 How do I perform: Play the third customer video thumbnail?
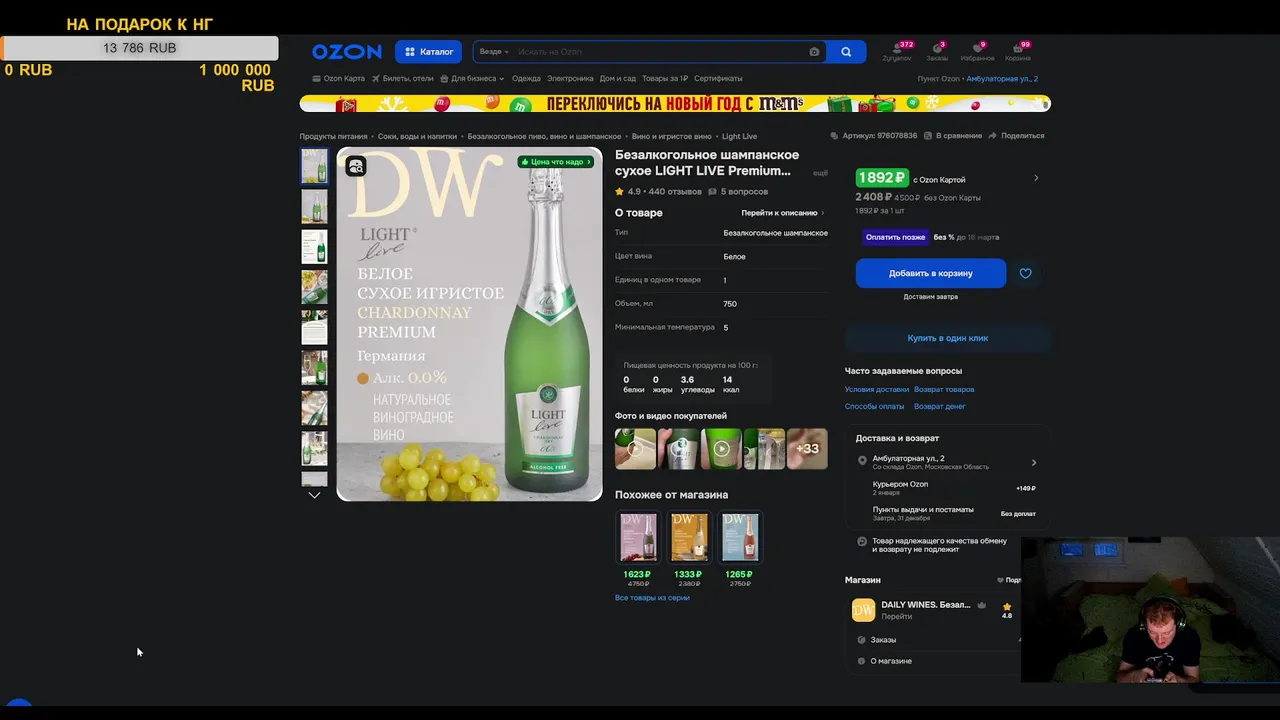722,449
